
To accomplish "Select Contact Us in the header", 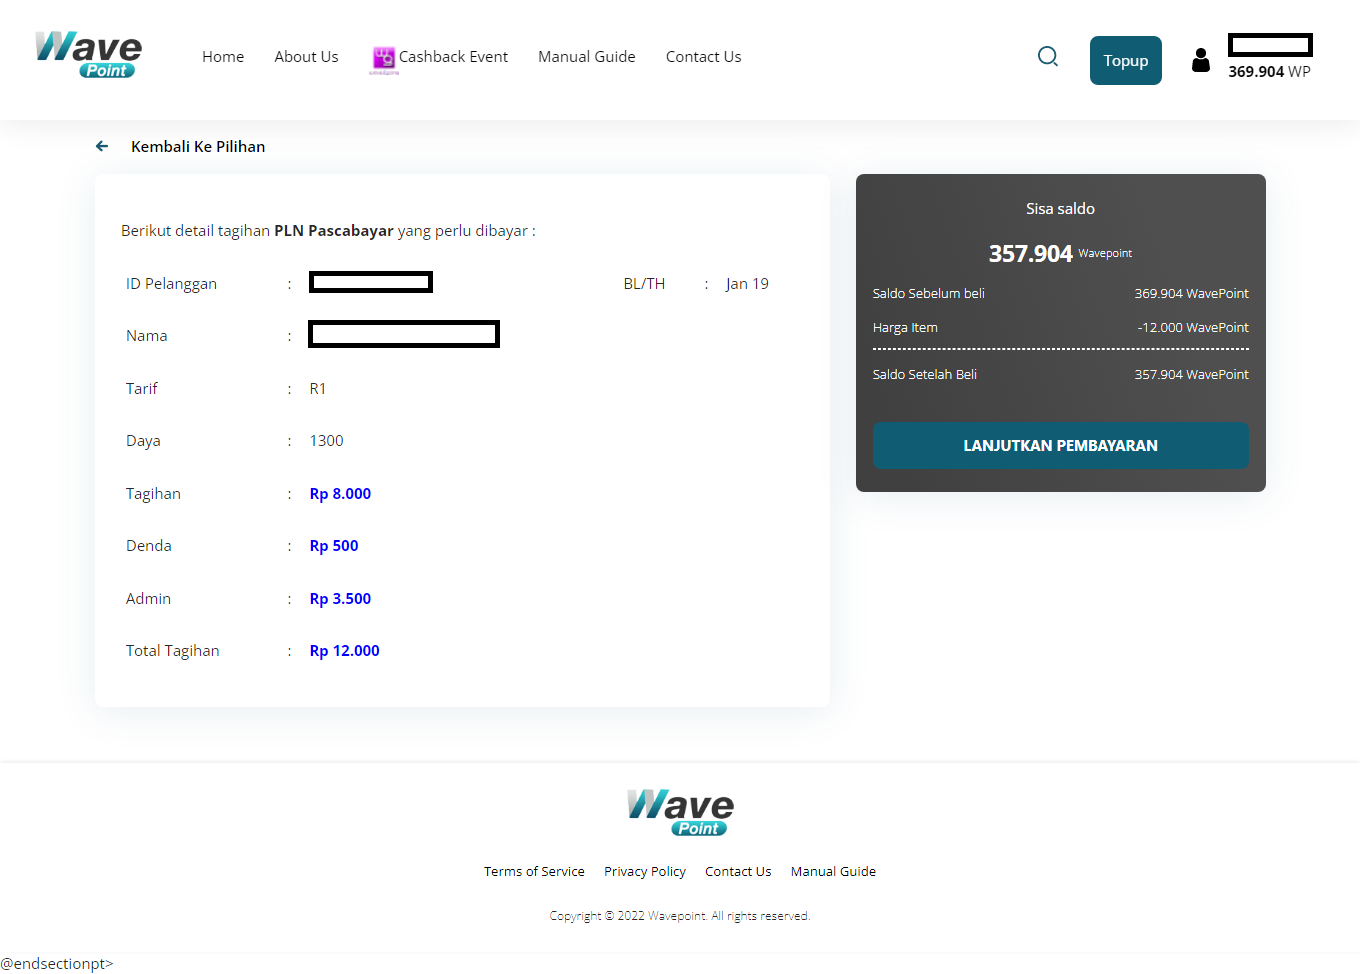I will 703,57.
